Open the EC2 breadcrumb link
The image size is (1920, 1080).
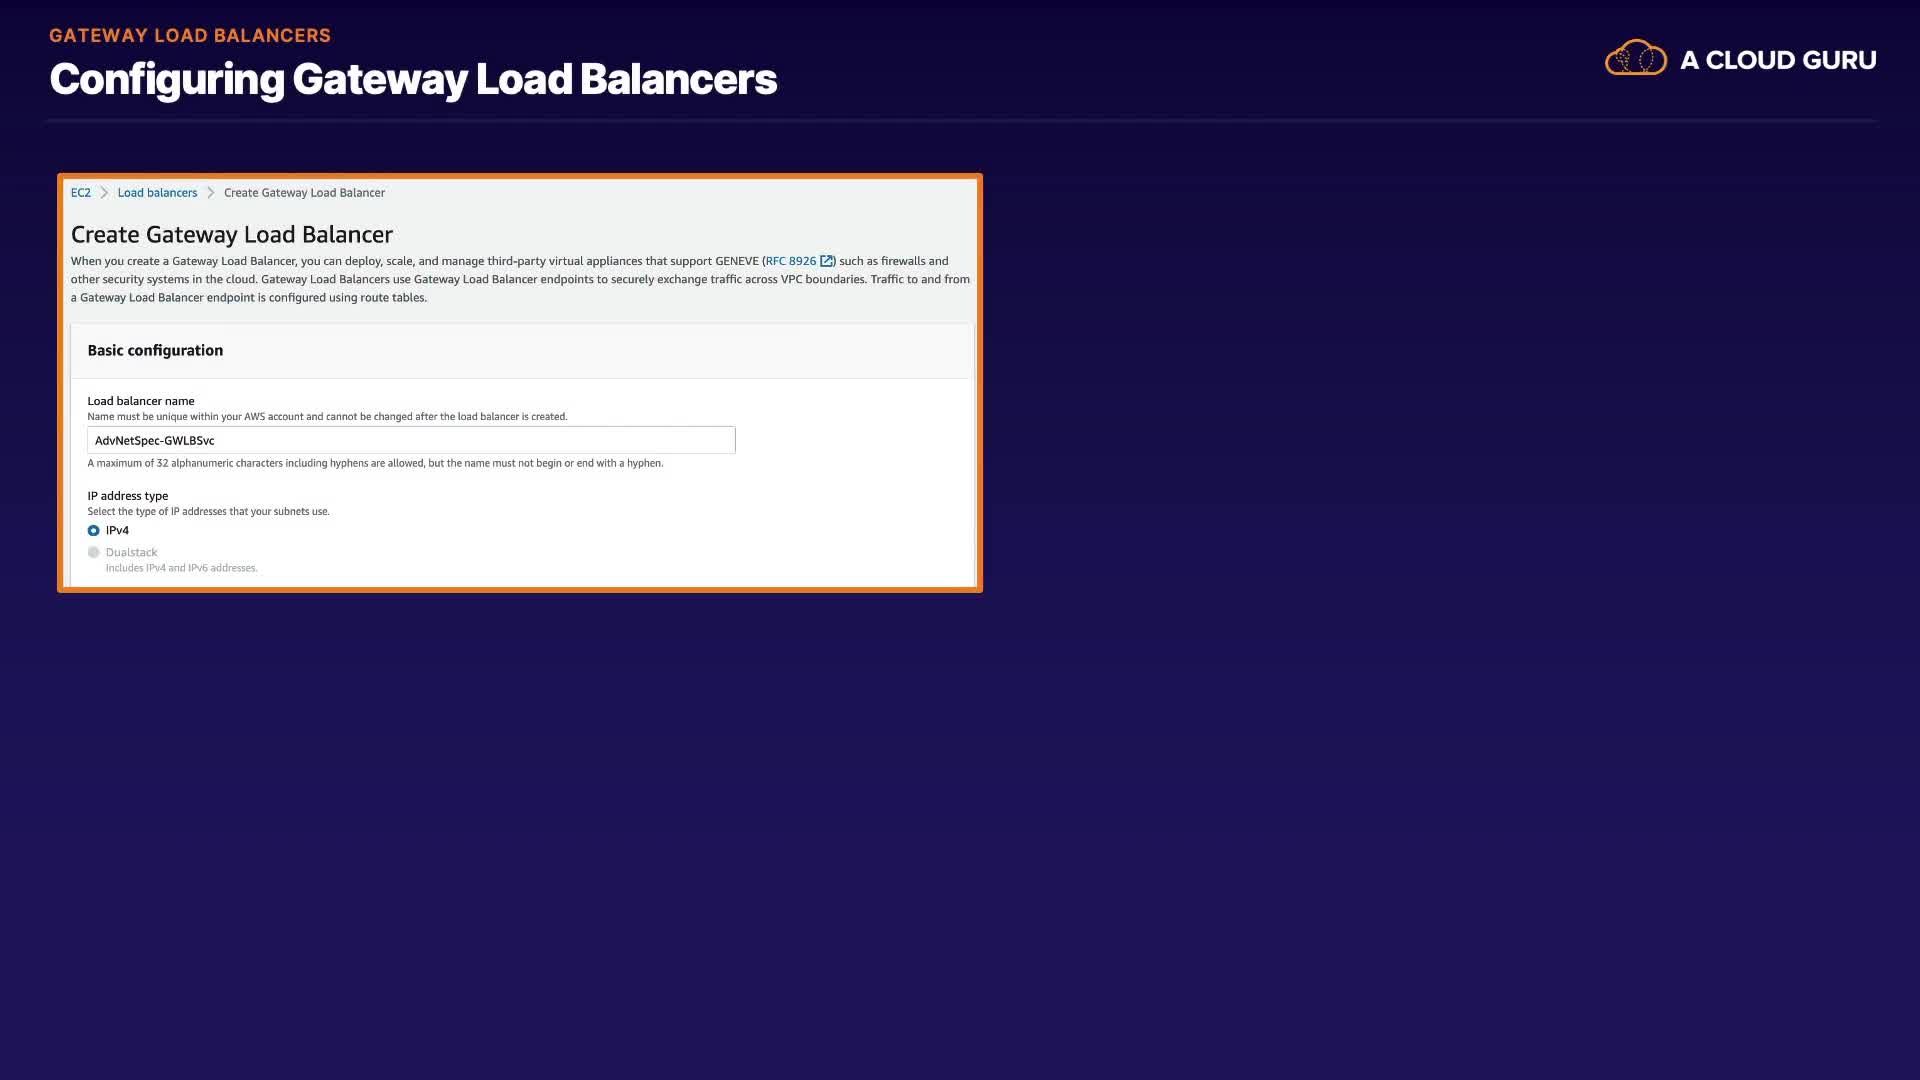[80, 193]
